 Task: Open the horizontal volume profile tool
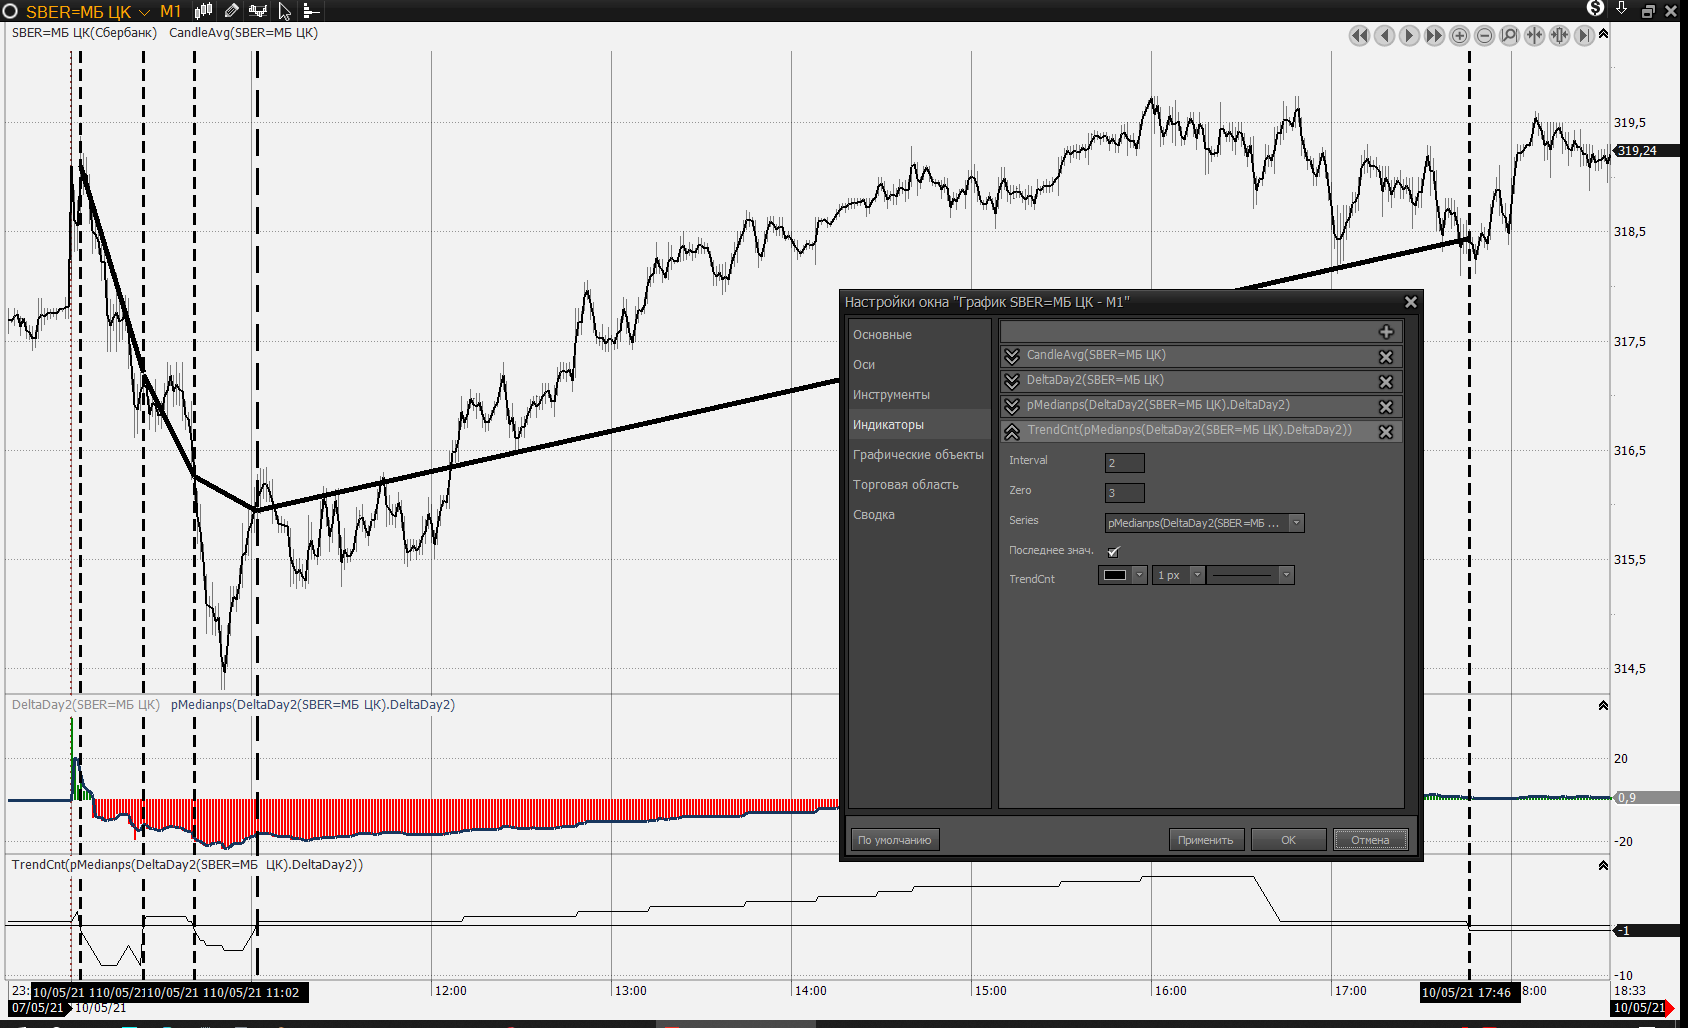coord(311,11)
